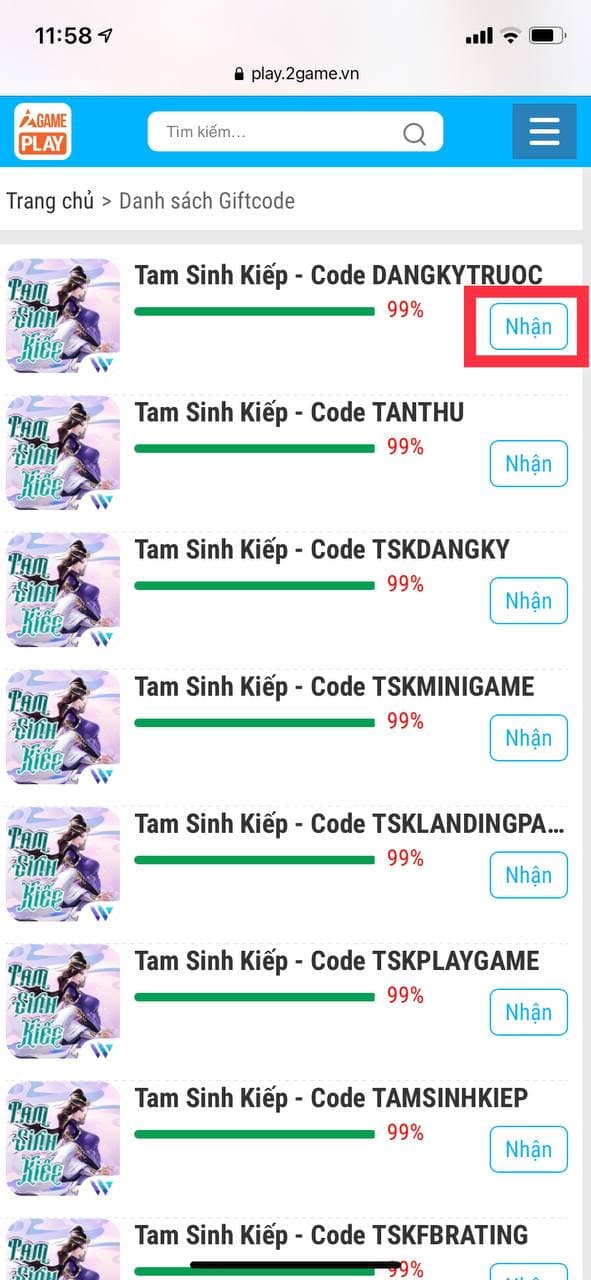Viewport: 591px width, 1280px height.
Task: Open game icon next to TSKMINIGAME code
Action: pyautogui.click(x=63, y=727)
